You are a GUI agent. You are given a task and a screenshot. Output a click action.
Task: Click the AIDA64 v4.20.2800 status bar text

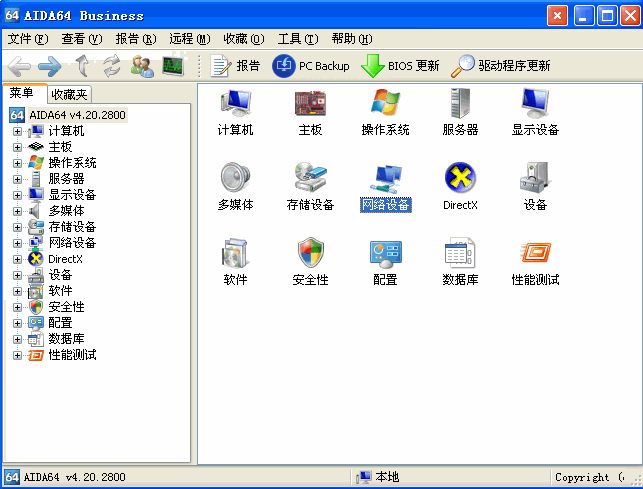[75, 477]
